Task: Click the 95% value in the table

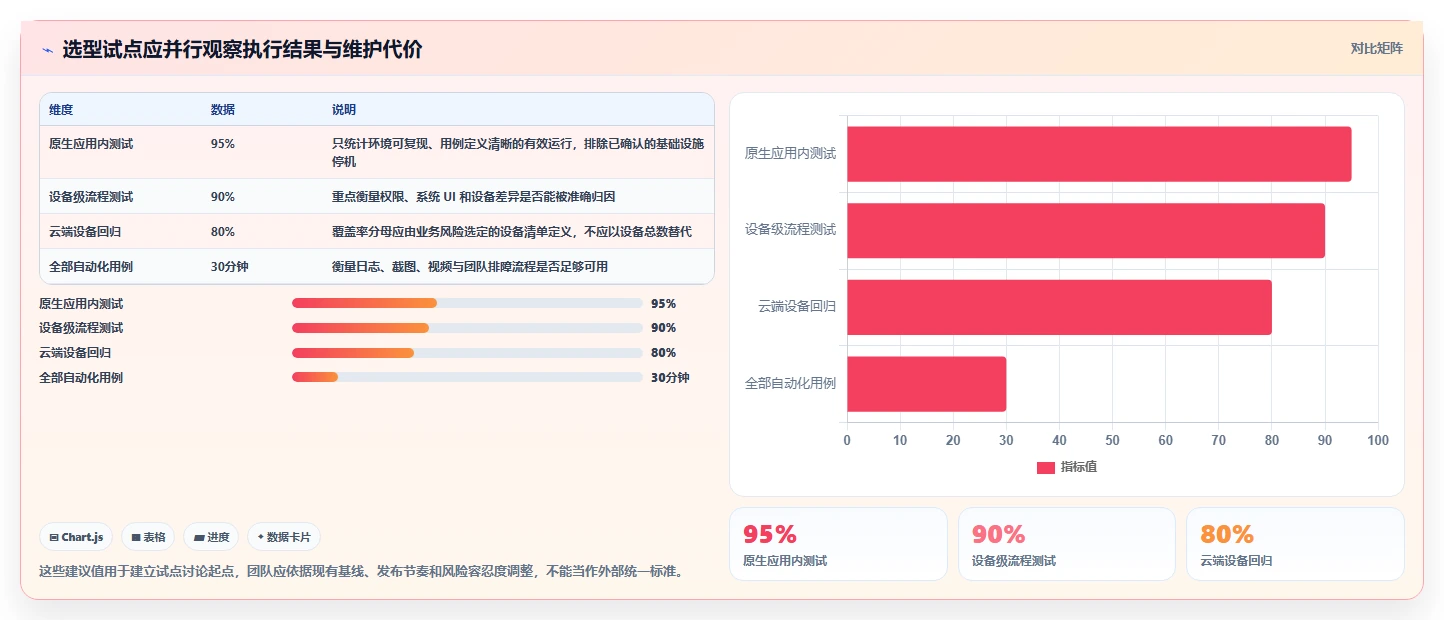Action: point(223,144)
